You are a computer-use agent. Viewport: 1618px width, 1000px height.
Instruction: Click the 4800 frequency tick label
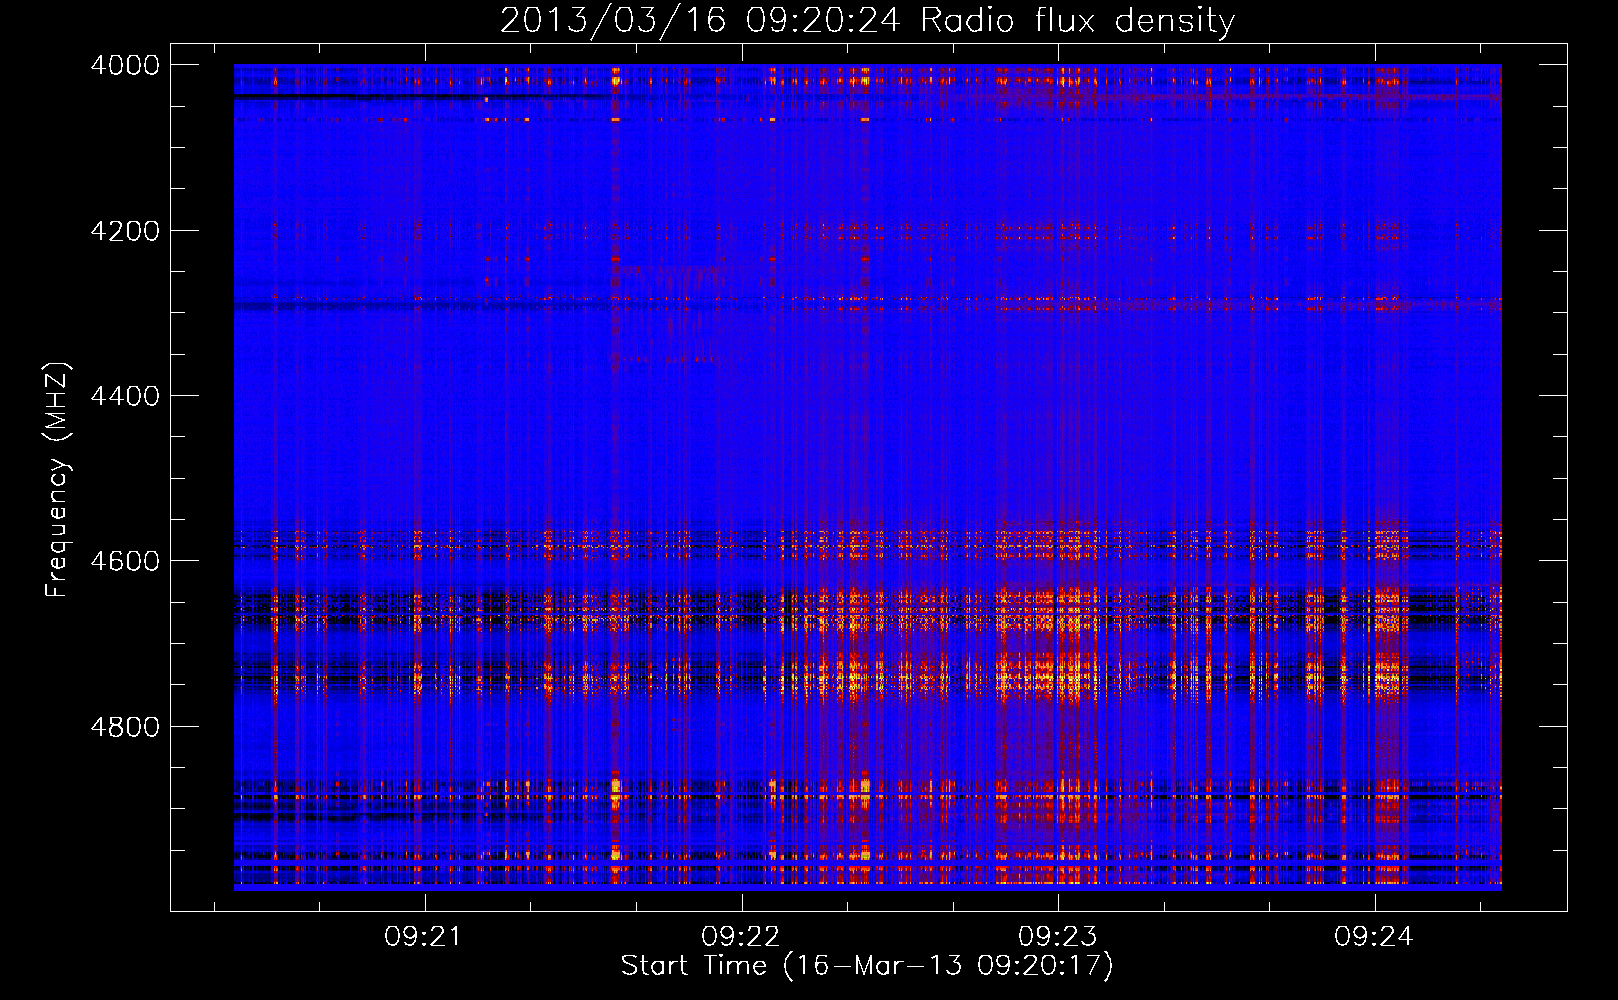(x=125, y=726)
